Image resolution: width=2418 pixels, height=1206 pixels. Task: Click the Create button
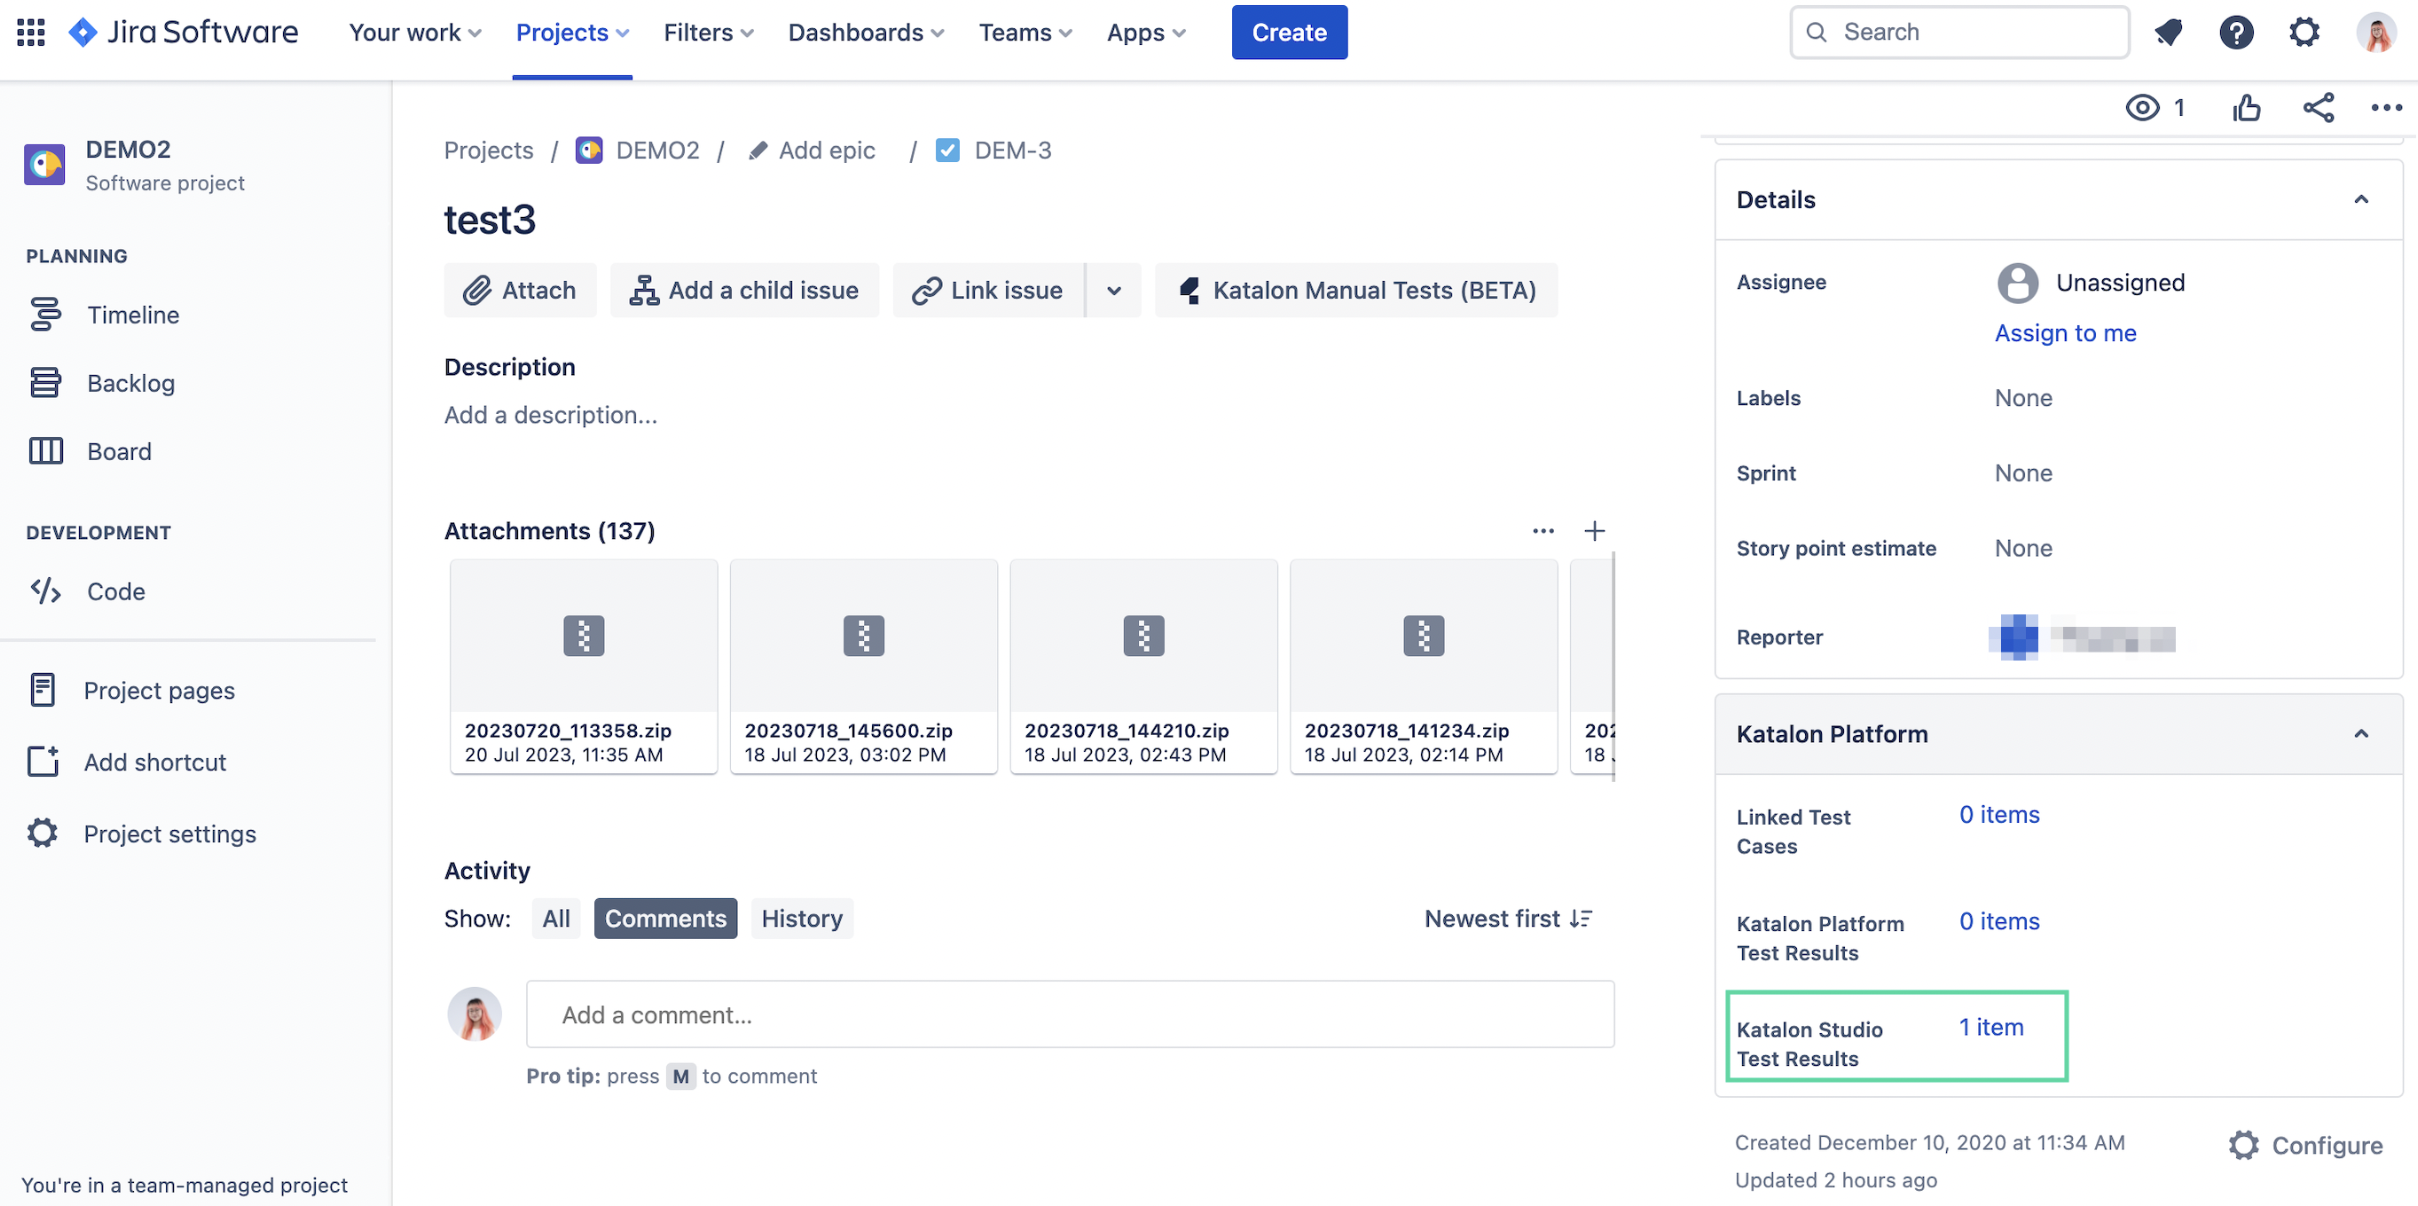tap(1288, 32)
